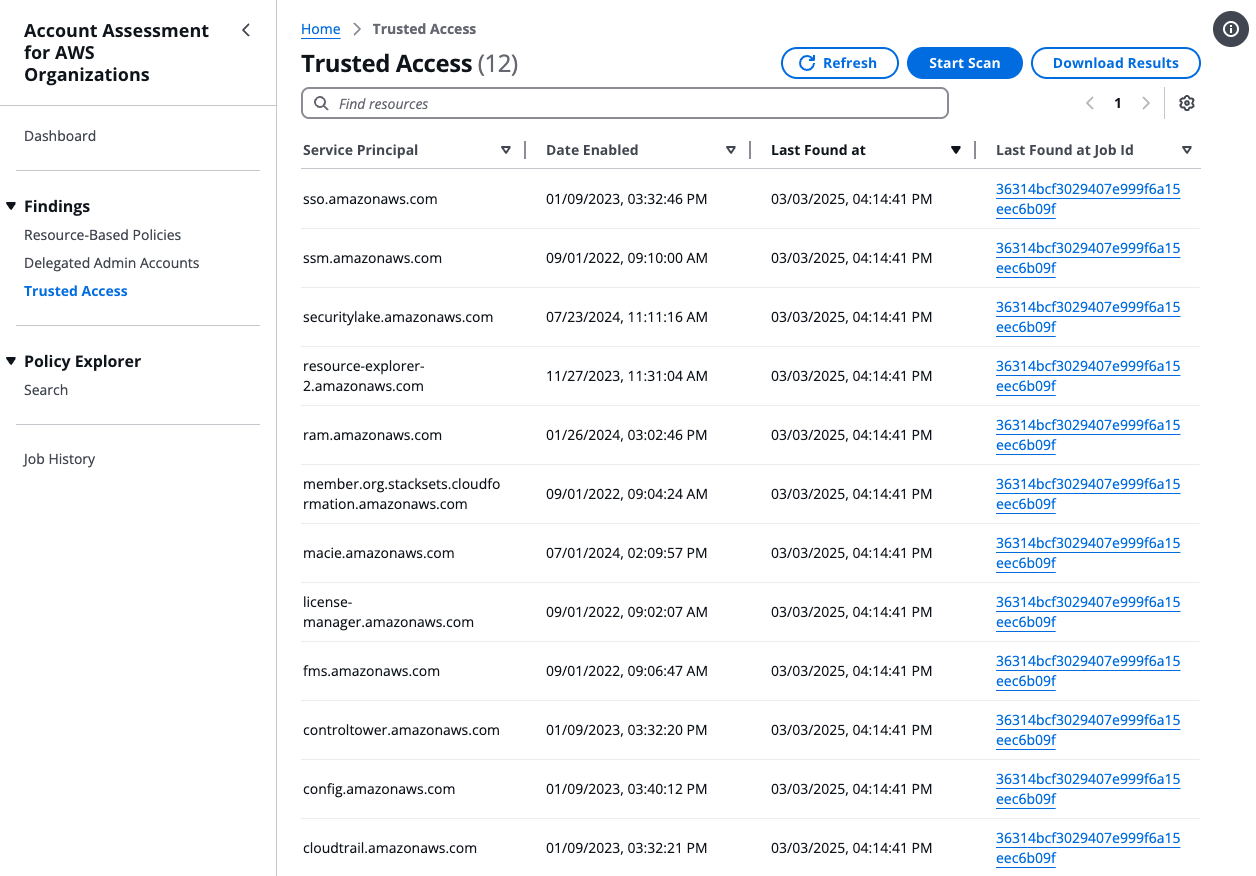Open job id link for ram.amazonaws.com row
1256x876 pixels.
(1088, 435)
